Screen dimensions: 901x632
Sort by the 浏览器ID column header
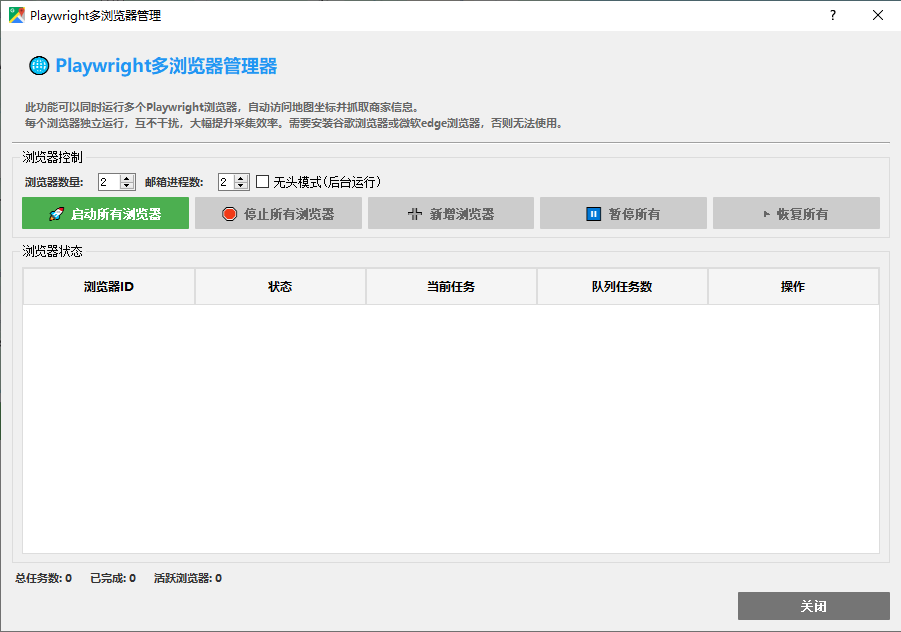(x=109, y=286)
